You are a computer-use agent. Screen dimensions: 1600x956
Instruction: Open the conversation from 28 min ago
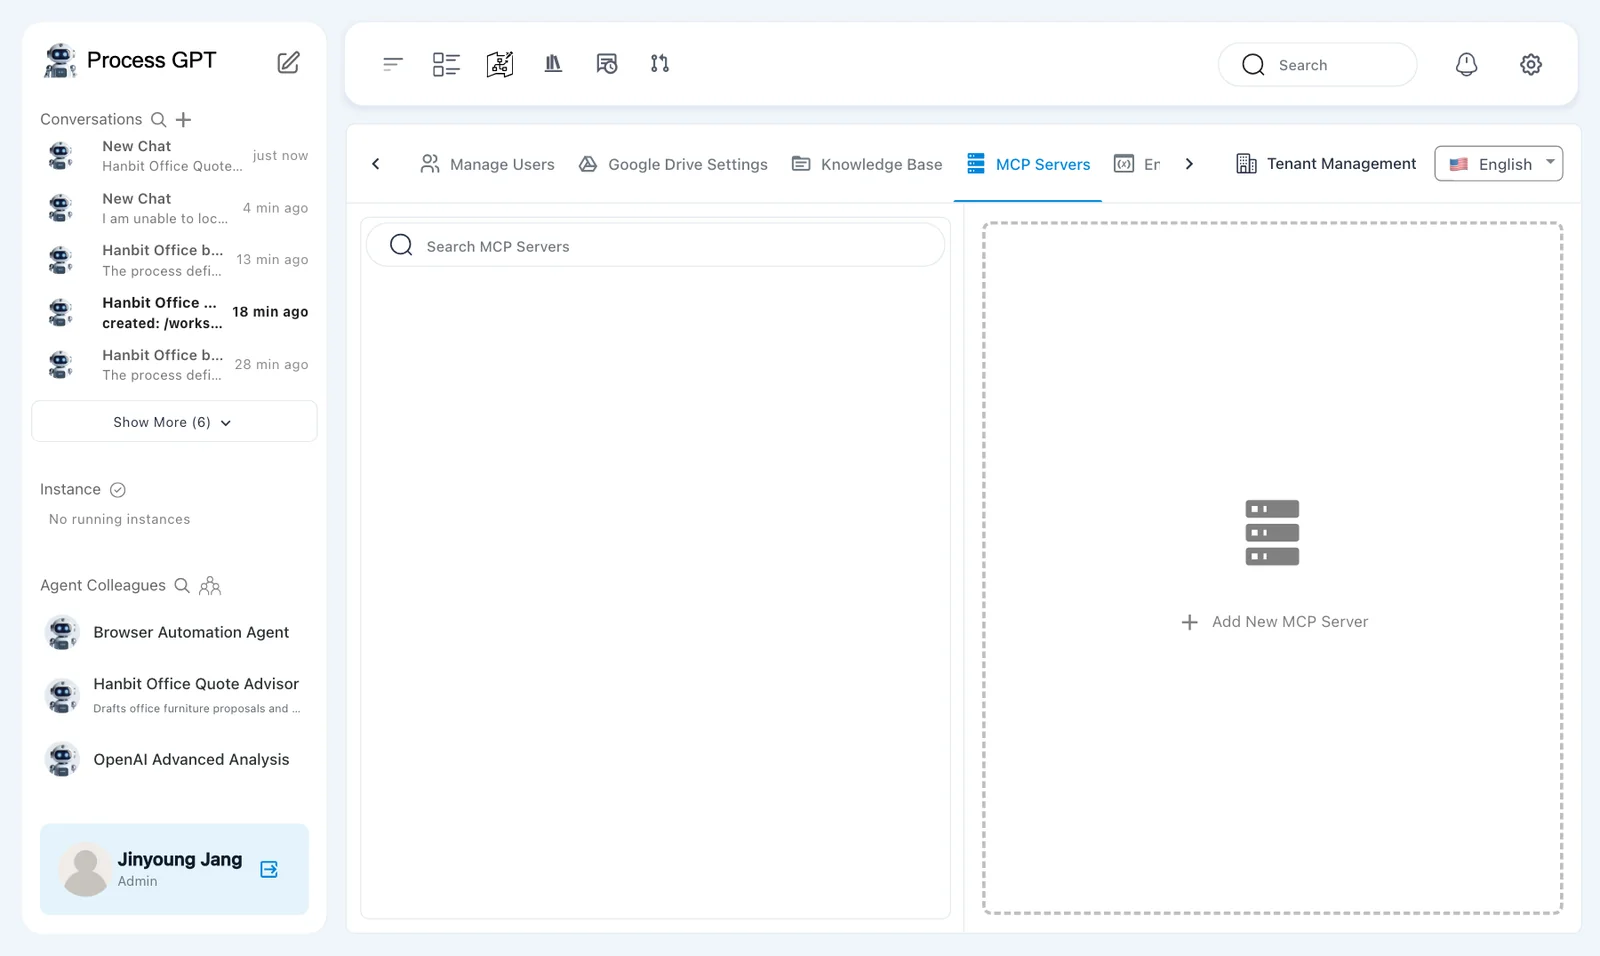(176, 365)
